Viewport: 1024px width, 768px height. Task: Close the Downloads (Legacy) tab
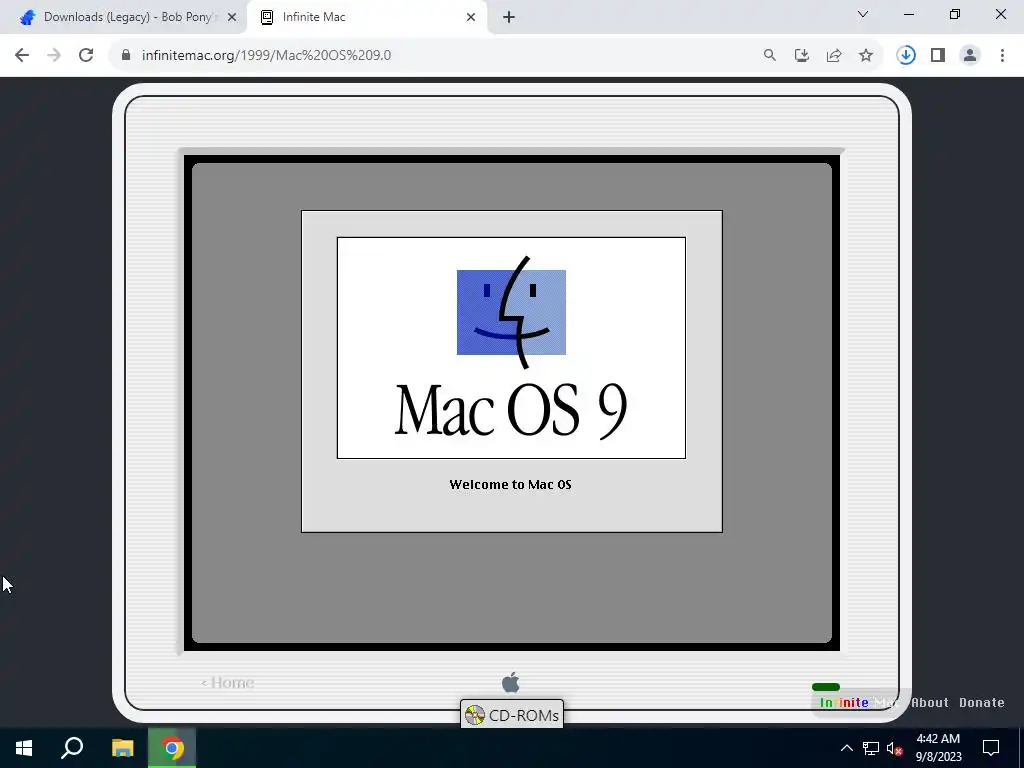[232, 18]
